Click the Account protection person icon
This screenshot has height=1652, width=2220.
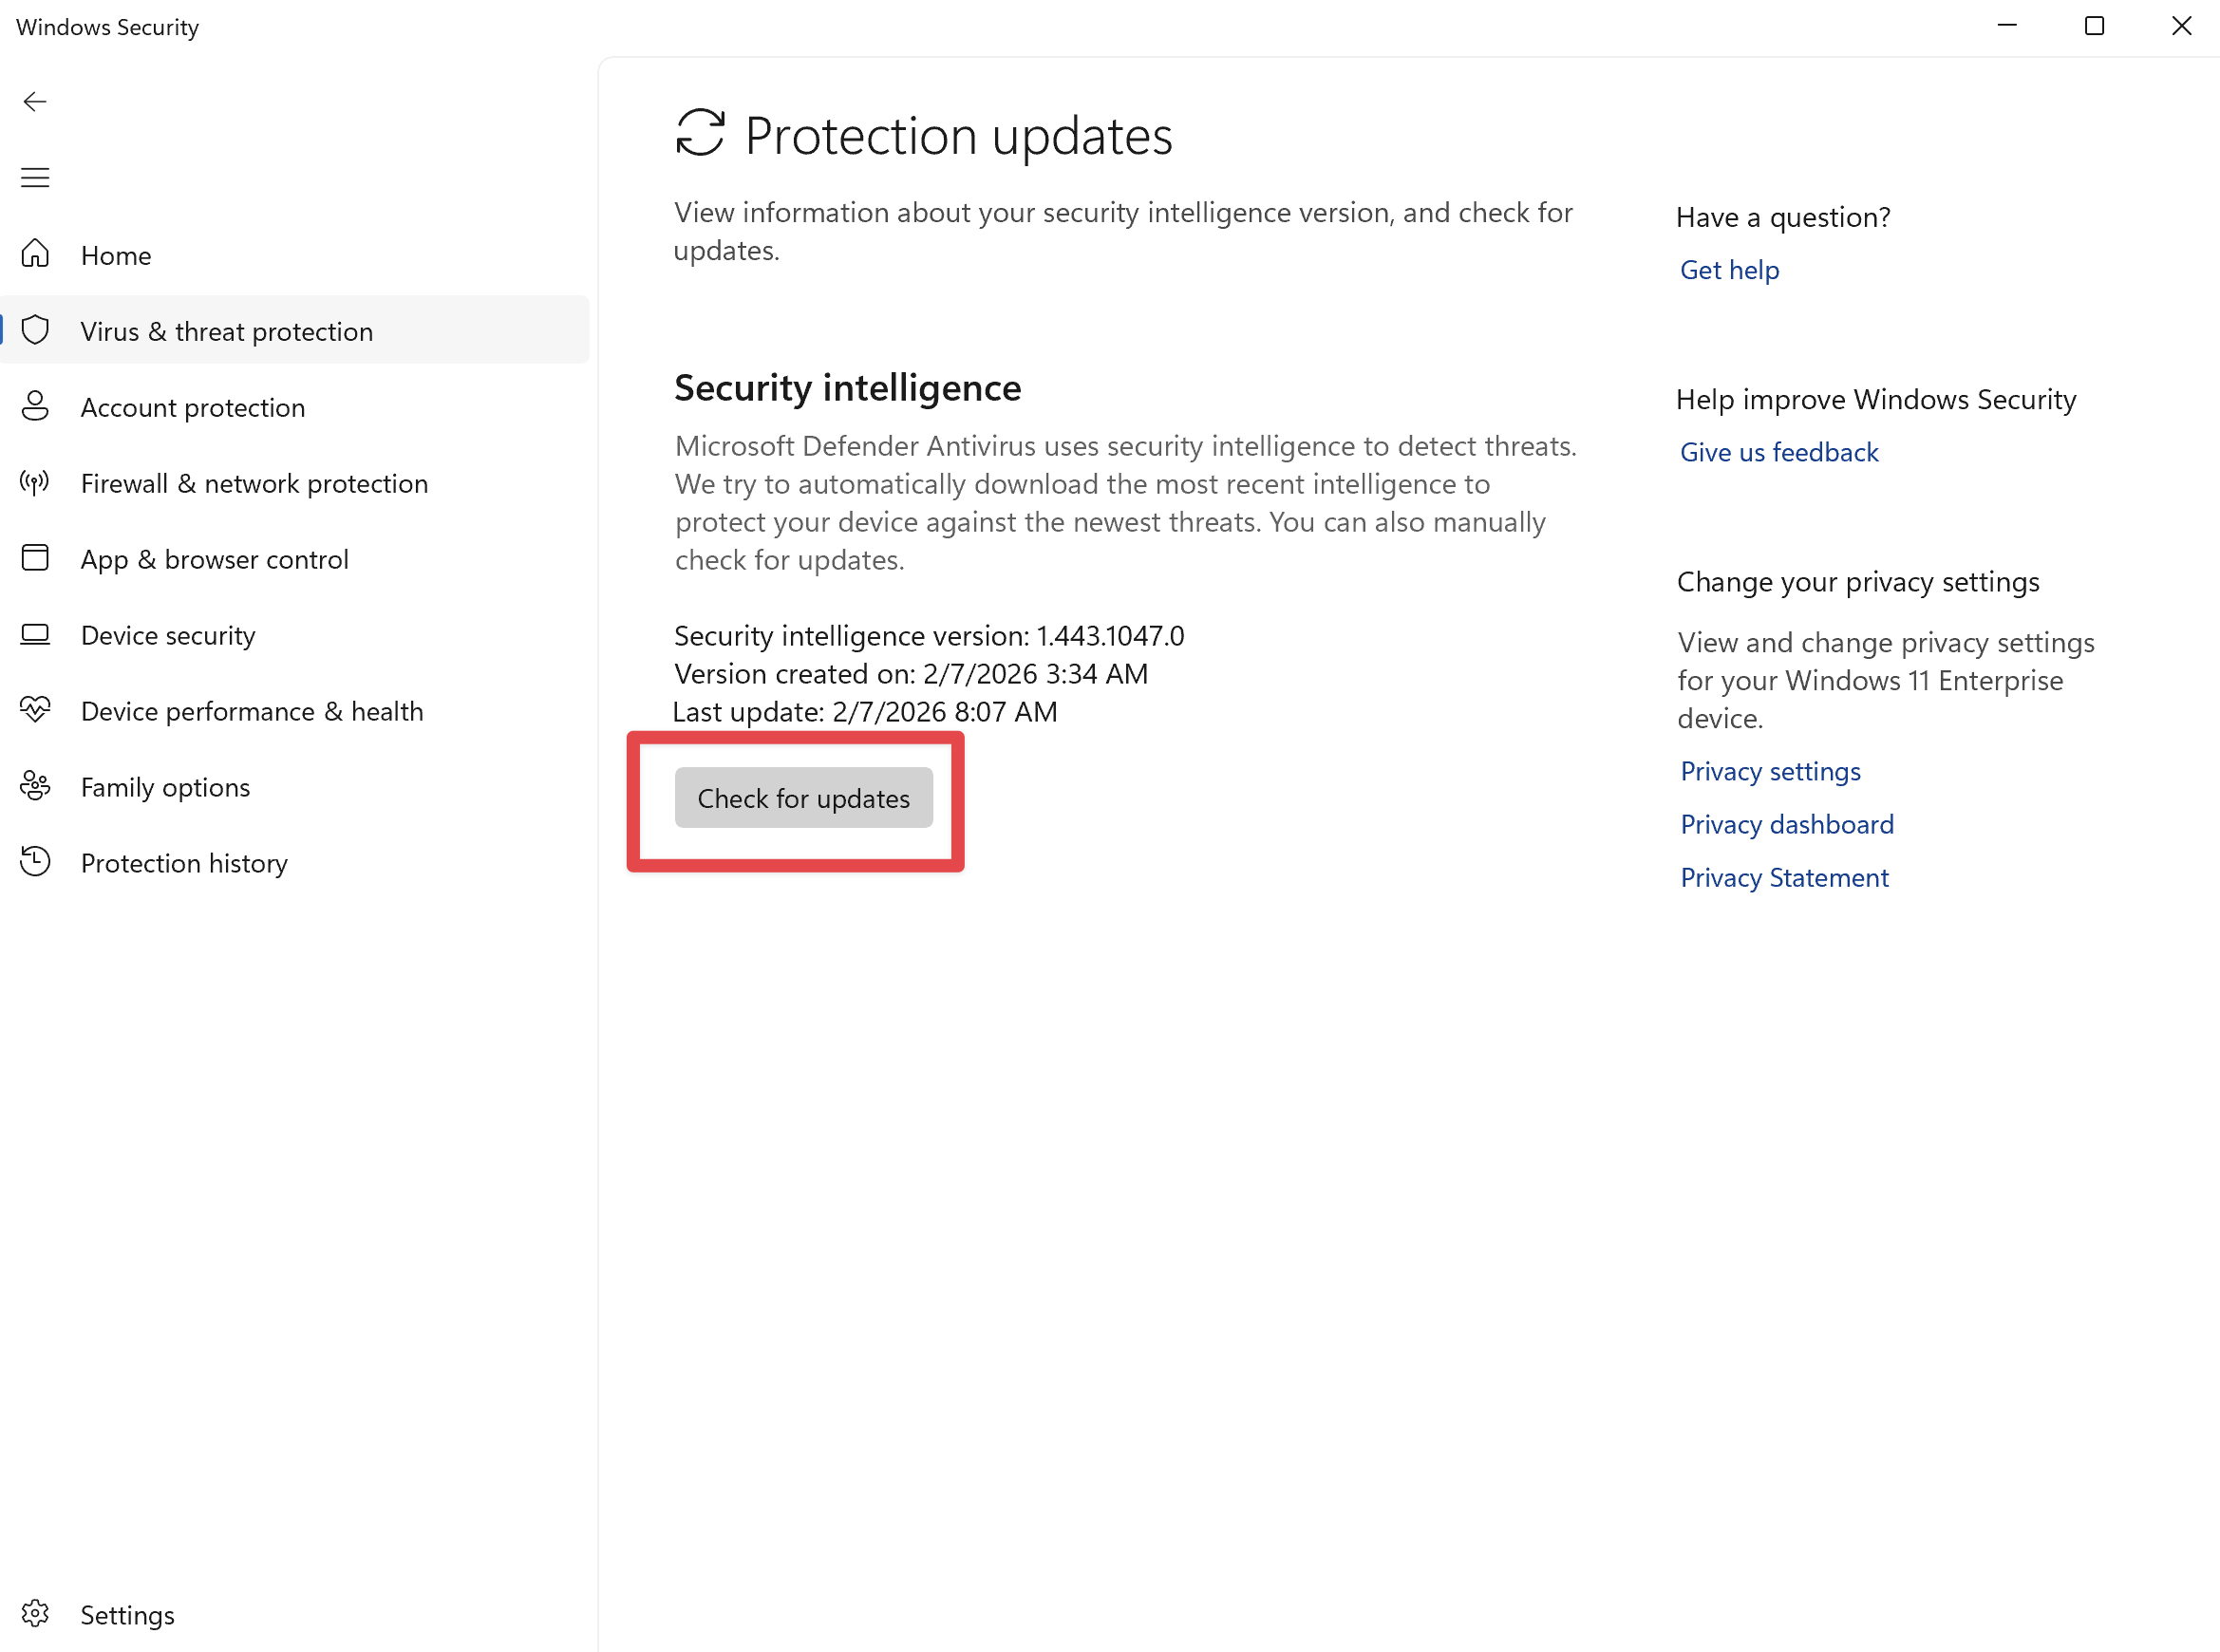(35, 406)
